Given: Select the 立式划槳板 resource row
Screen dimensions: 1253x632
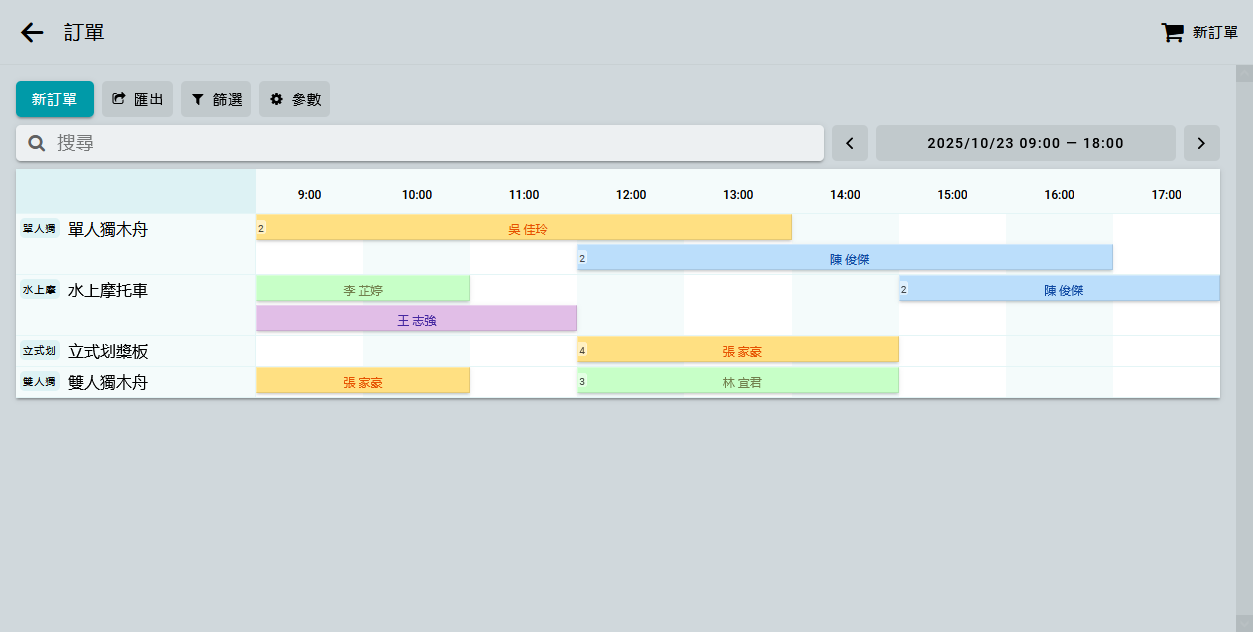Looking at the screenshot, I should (108, 351).
